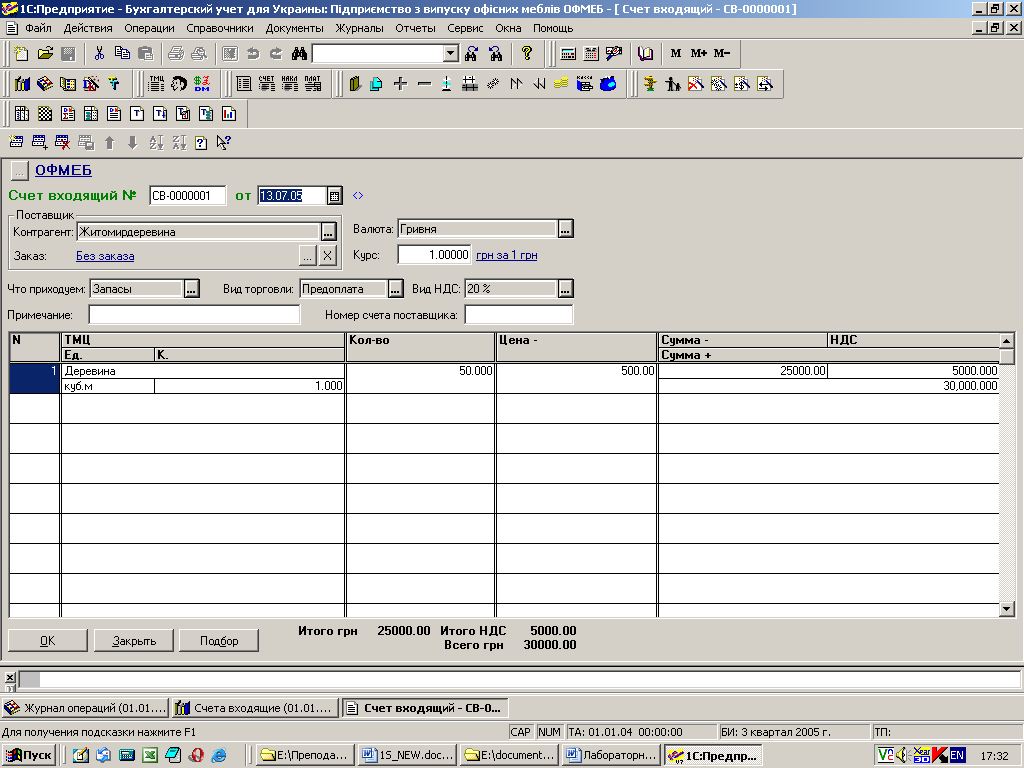Click the bar chart report icon
This screenshot has height=768, width=1024.
click(229, 114)
